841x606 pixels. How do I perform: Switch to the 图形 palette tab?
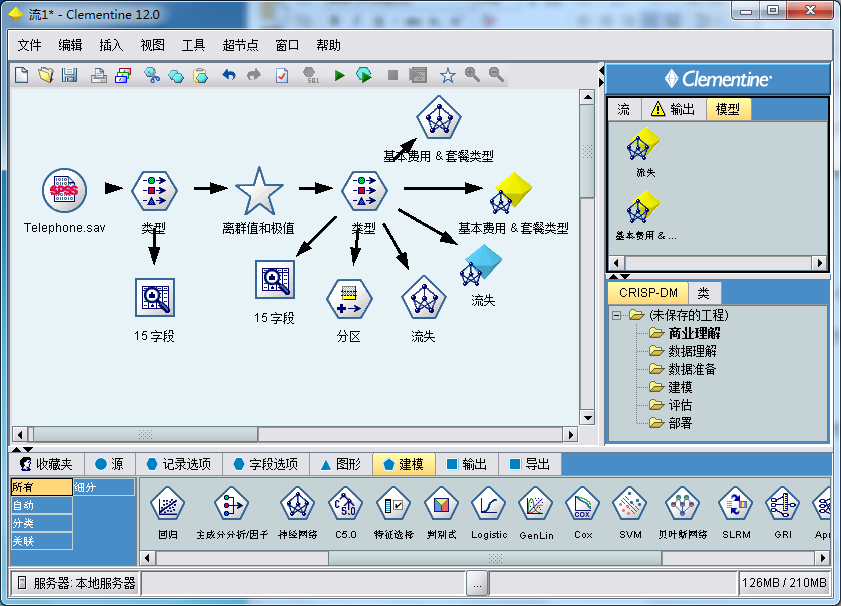[x=341, y=464]
